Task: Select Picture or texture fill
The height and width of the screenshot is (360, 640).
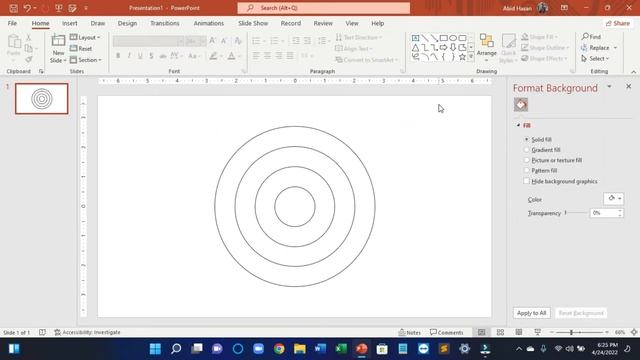Action: coord(527,160)
